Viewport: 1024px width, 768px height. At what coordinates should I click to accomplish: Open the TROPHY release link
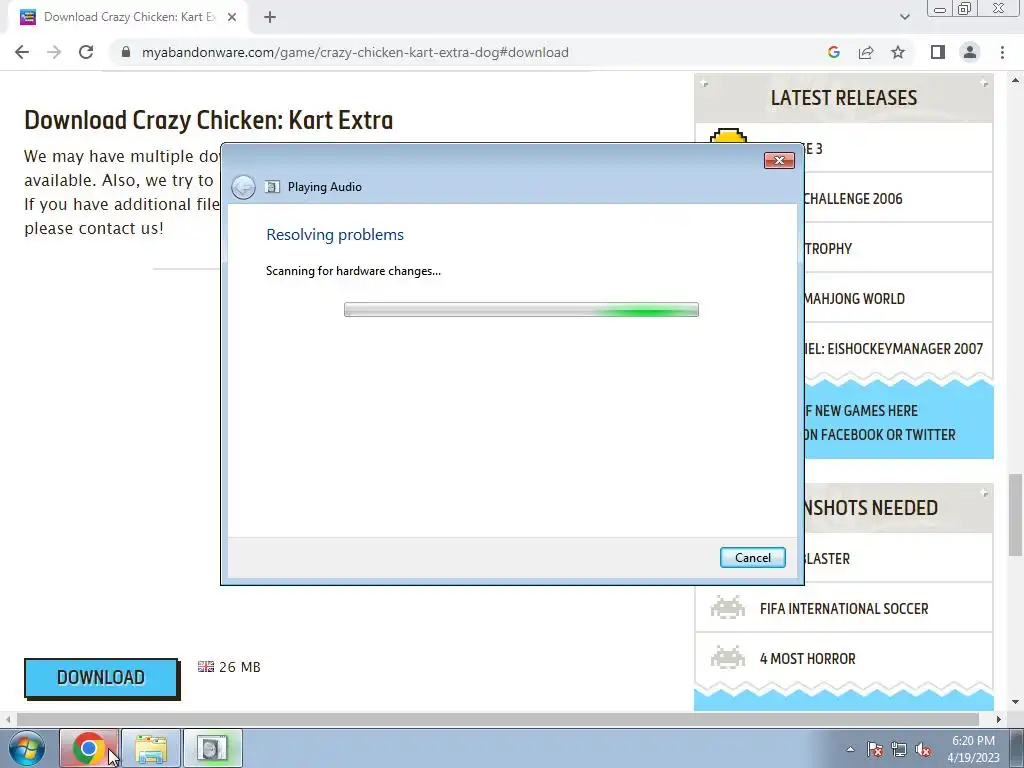pos(828,249)
